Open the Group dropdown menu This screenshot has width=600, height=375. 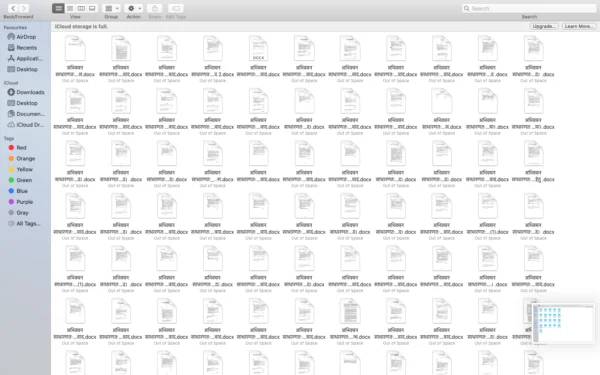(111, 8)
